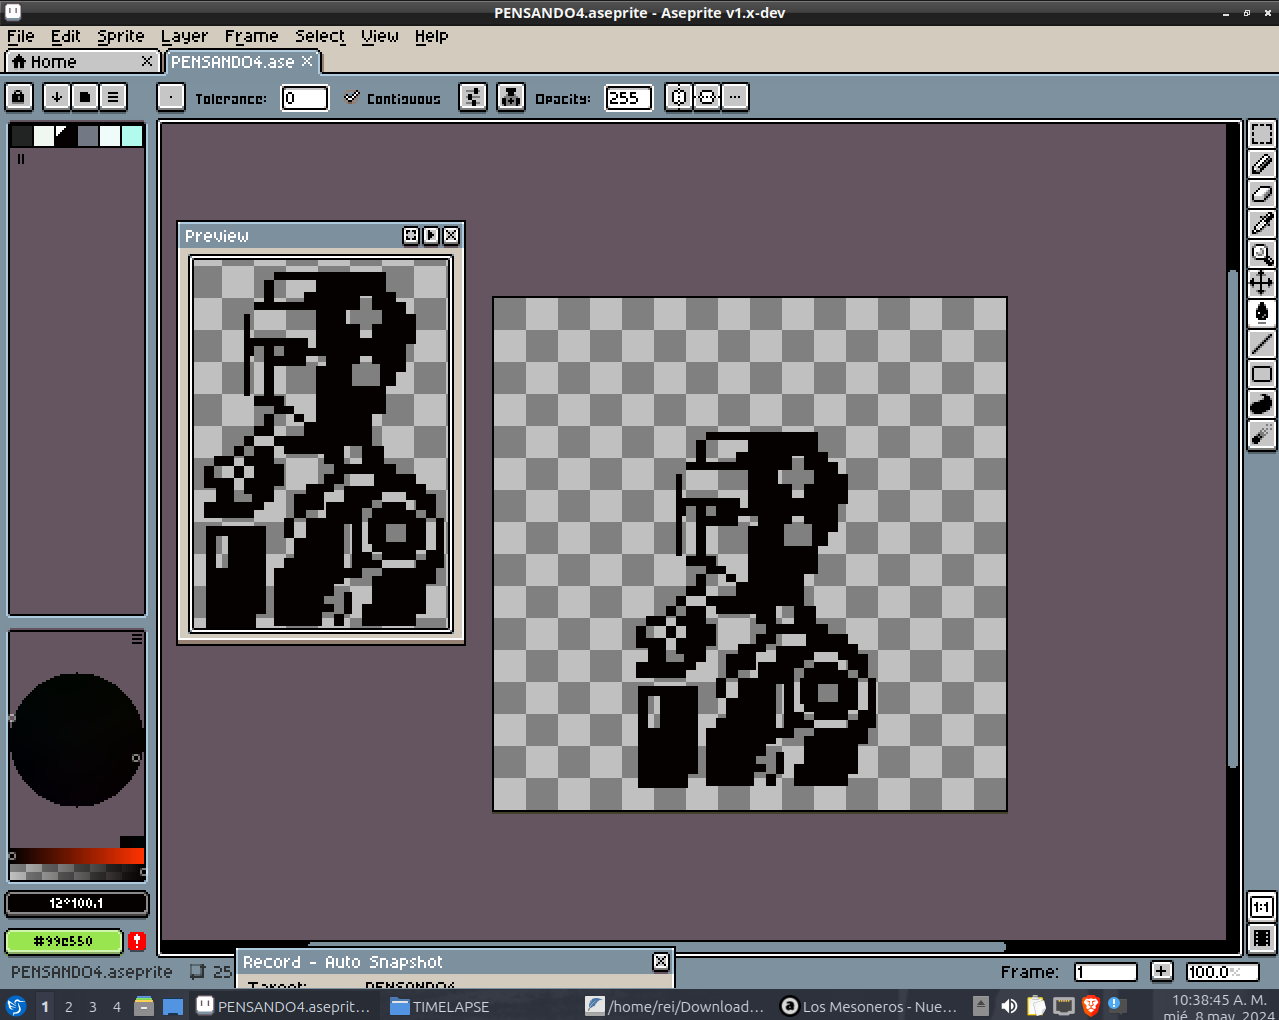The image size is (1279, 1020).
Task: Open the Sprite menu
Action: pos(121,36)
